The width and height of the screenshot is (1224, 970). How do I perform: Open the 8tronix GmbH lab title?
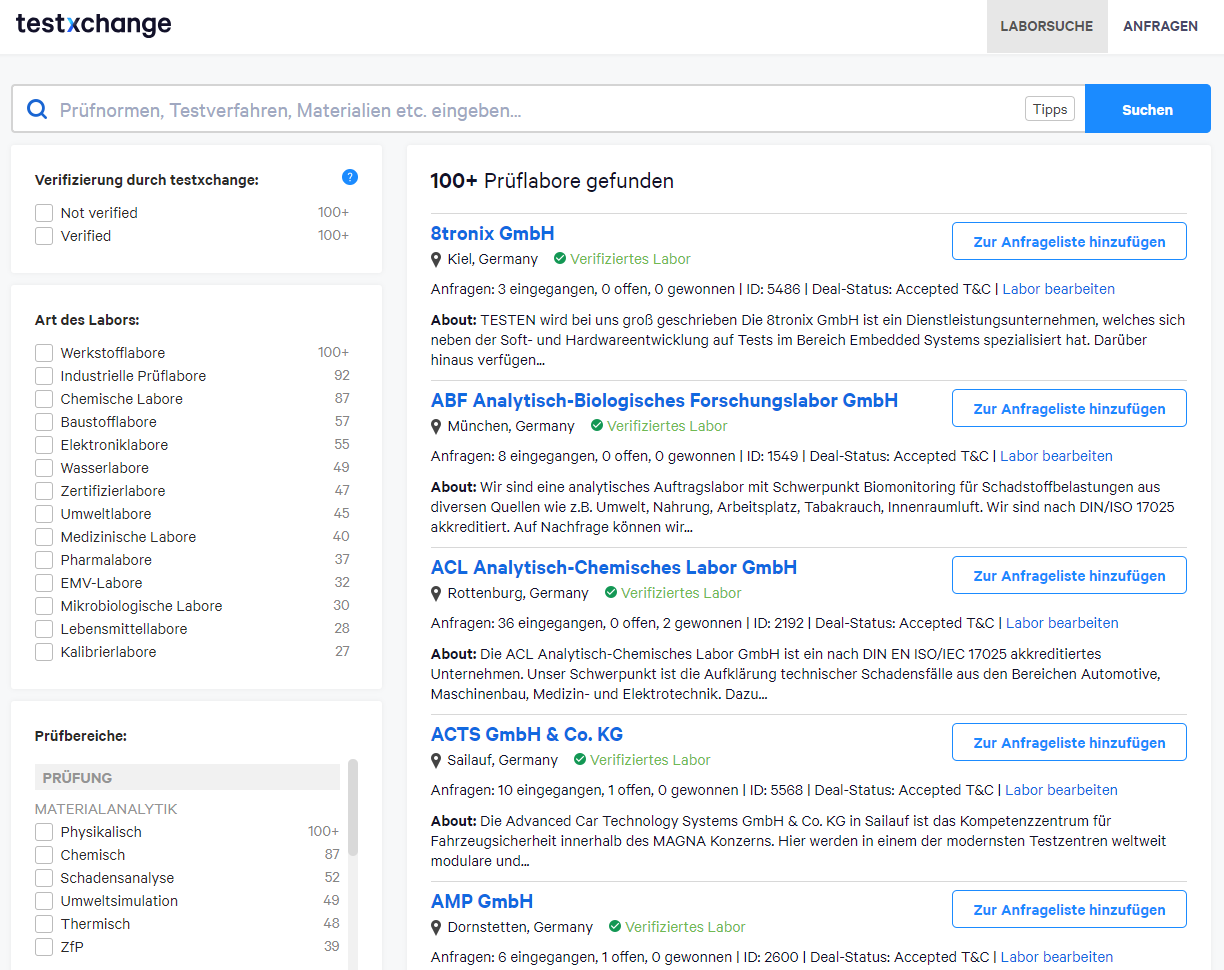[492, 234]
